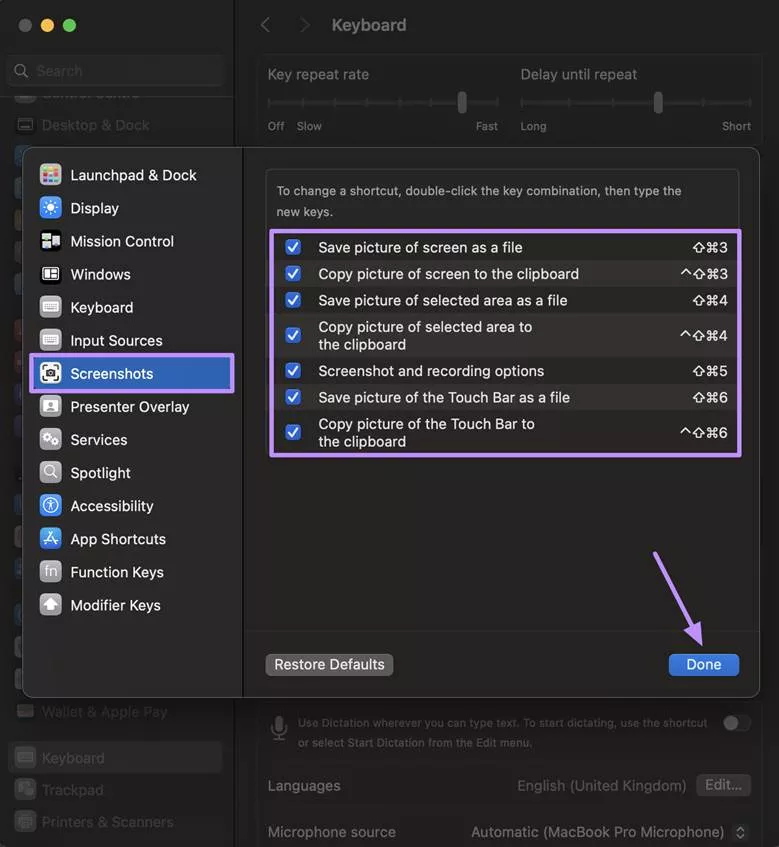Uncheck 'Screenshot and recording options'
This screenshot has height=847, width=779.
292,370
